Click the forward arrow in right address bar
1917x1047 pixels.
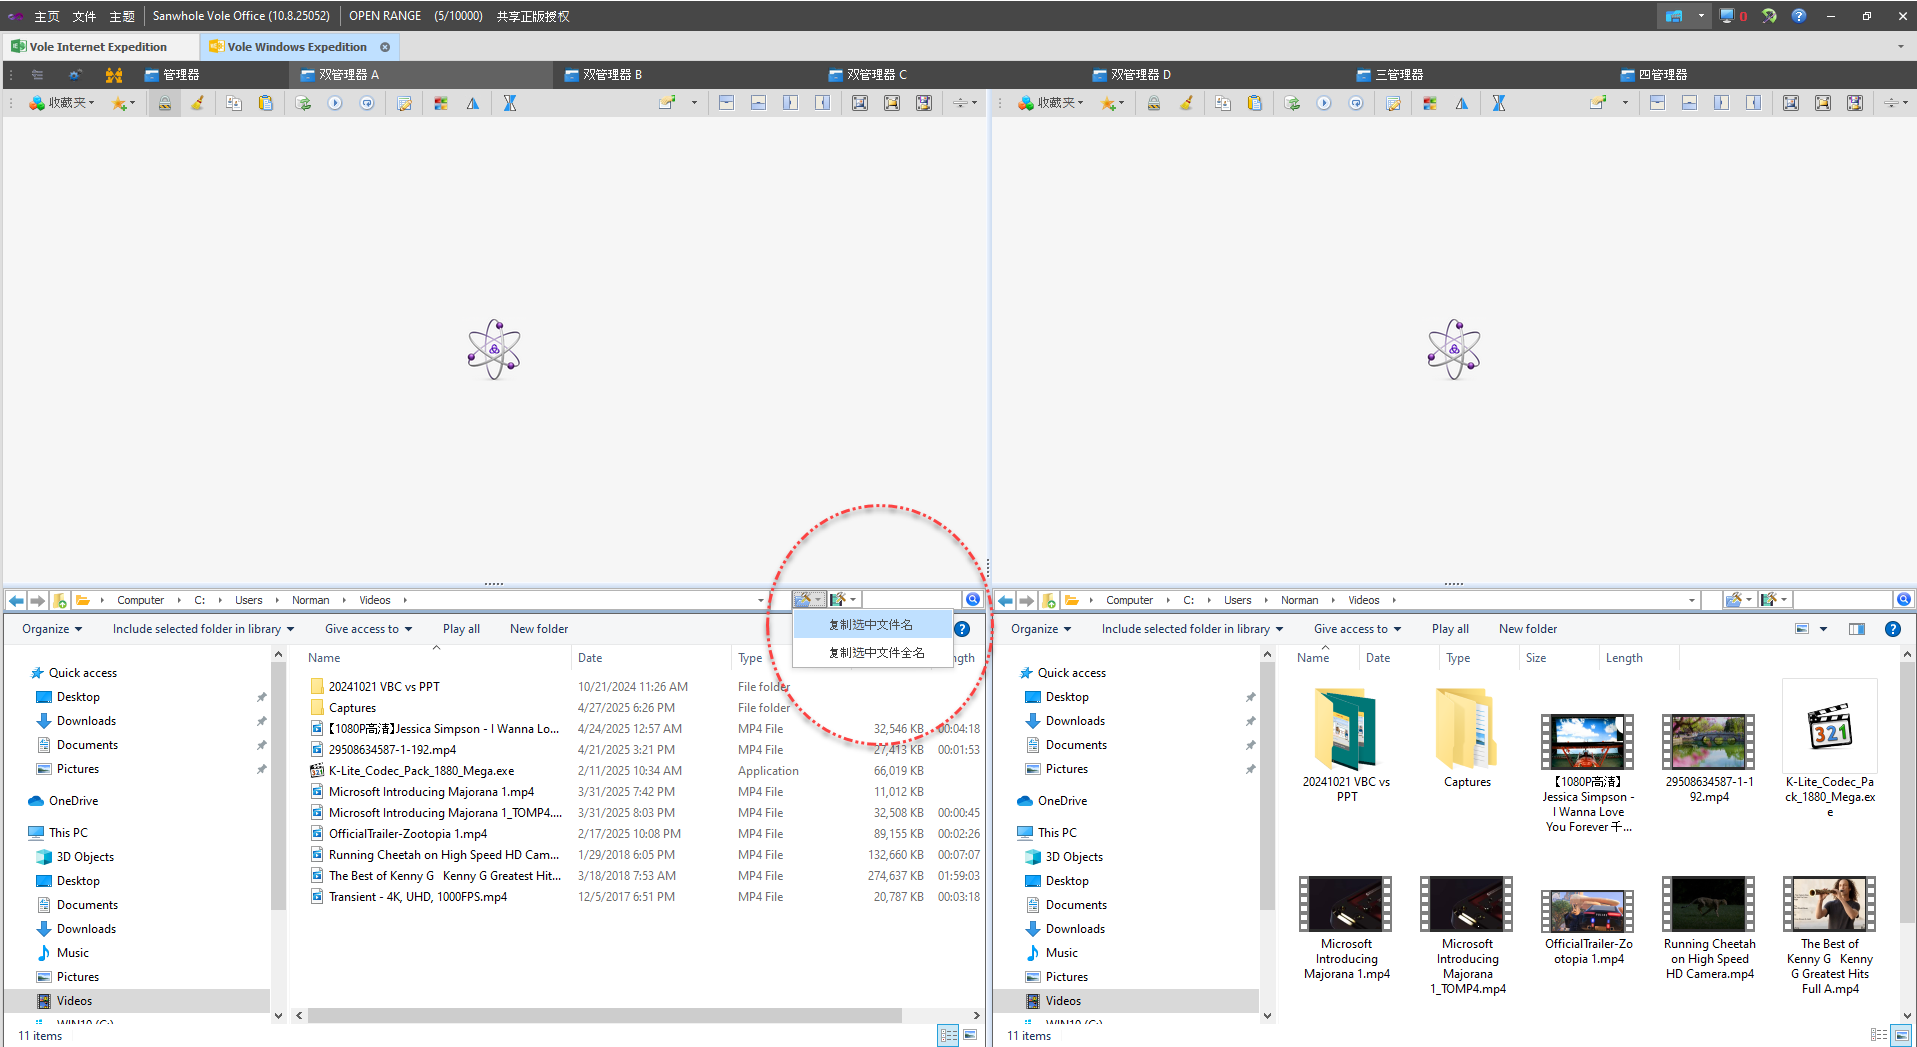pyautogui.click(x=1026, y=600)
